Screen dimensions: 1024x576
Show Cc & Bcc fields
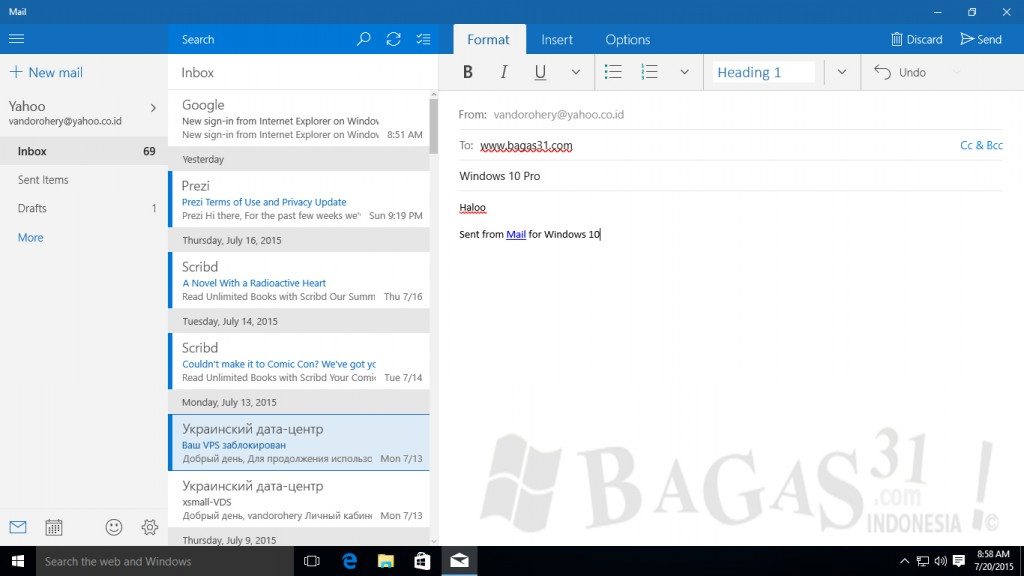point(981,145)
